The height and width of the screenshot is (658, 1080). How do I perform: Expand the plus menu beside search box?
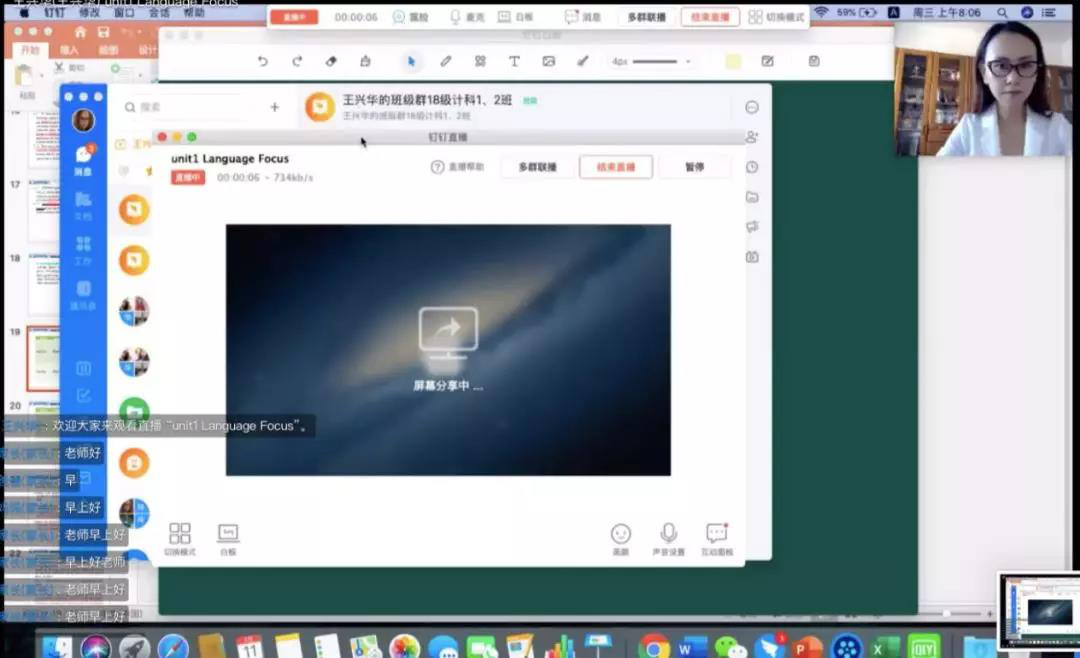pyautogui.click(x=275, y=107)
